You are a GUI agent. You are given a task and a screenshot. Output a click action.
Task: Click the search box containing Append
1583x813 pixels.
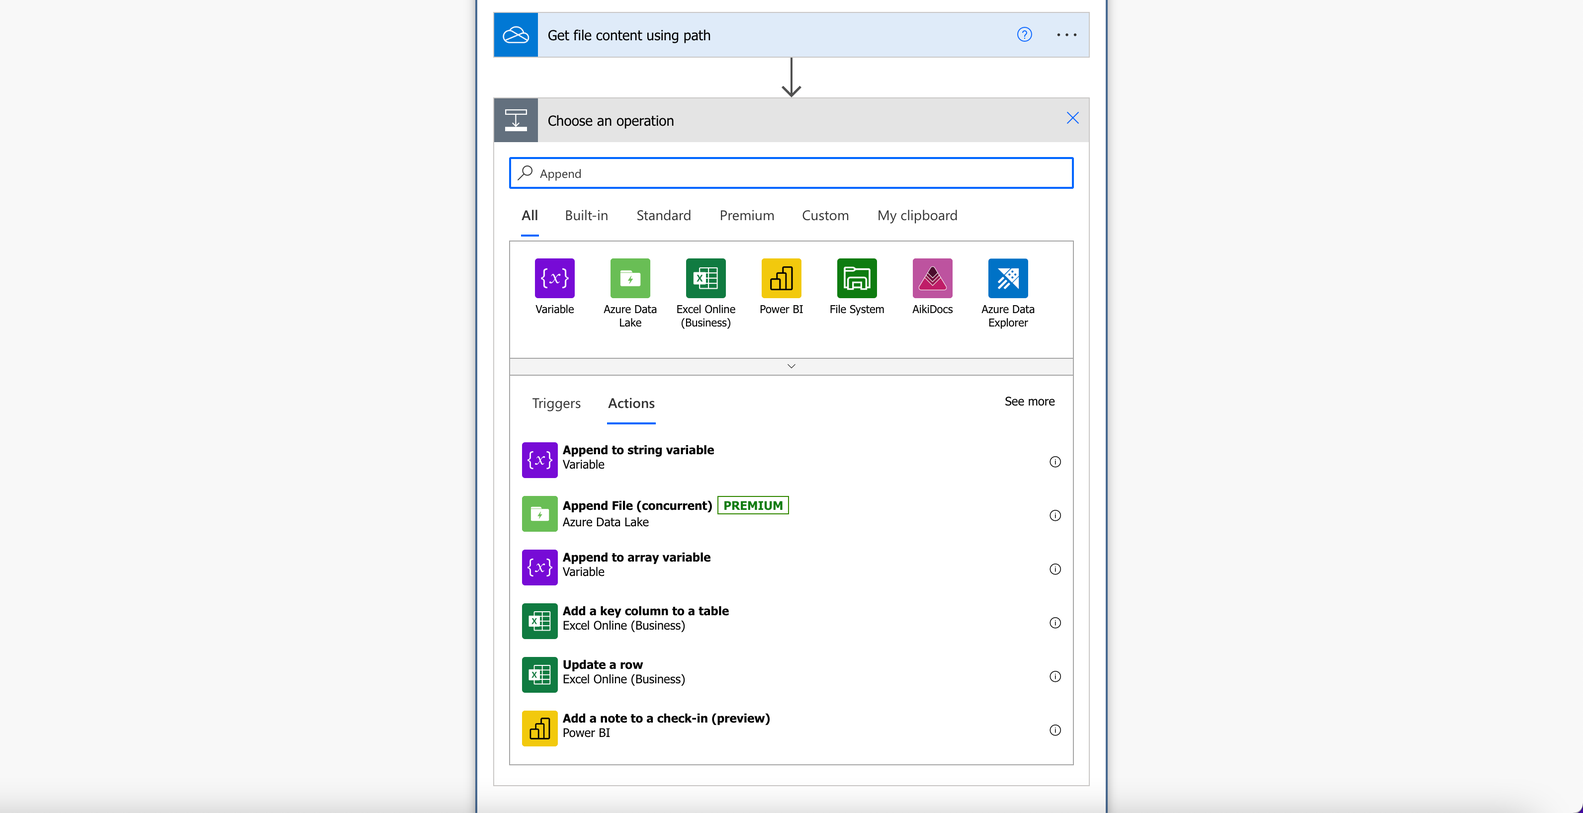coord(791,173)
